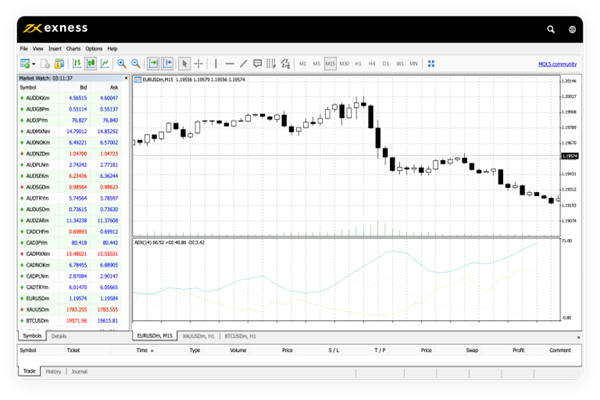
Task: Click the chart tabs scroll arrow
Action: coord(578,337)
